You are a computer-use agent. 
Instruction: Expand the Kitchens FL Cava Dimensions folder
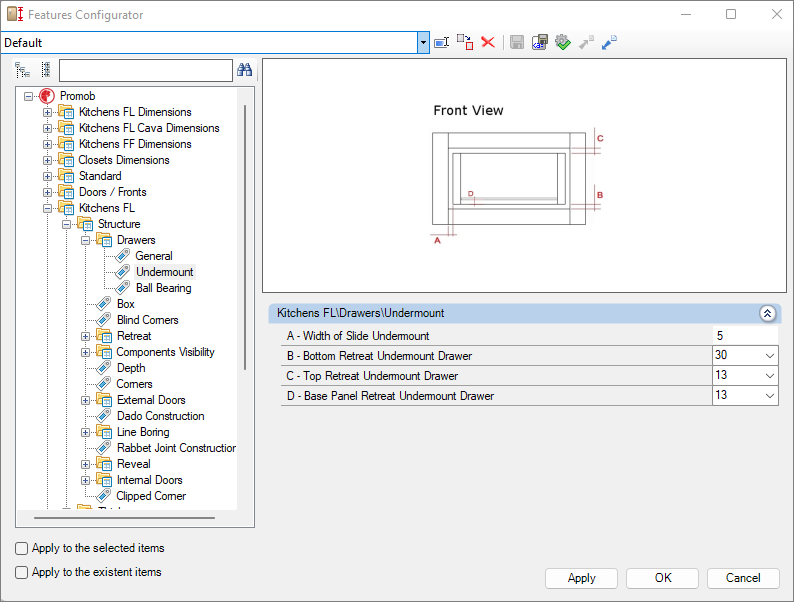point(48,129)
